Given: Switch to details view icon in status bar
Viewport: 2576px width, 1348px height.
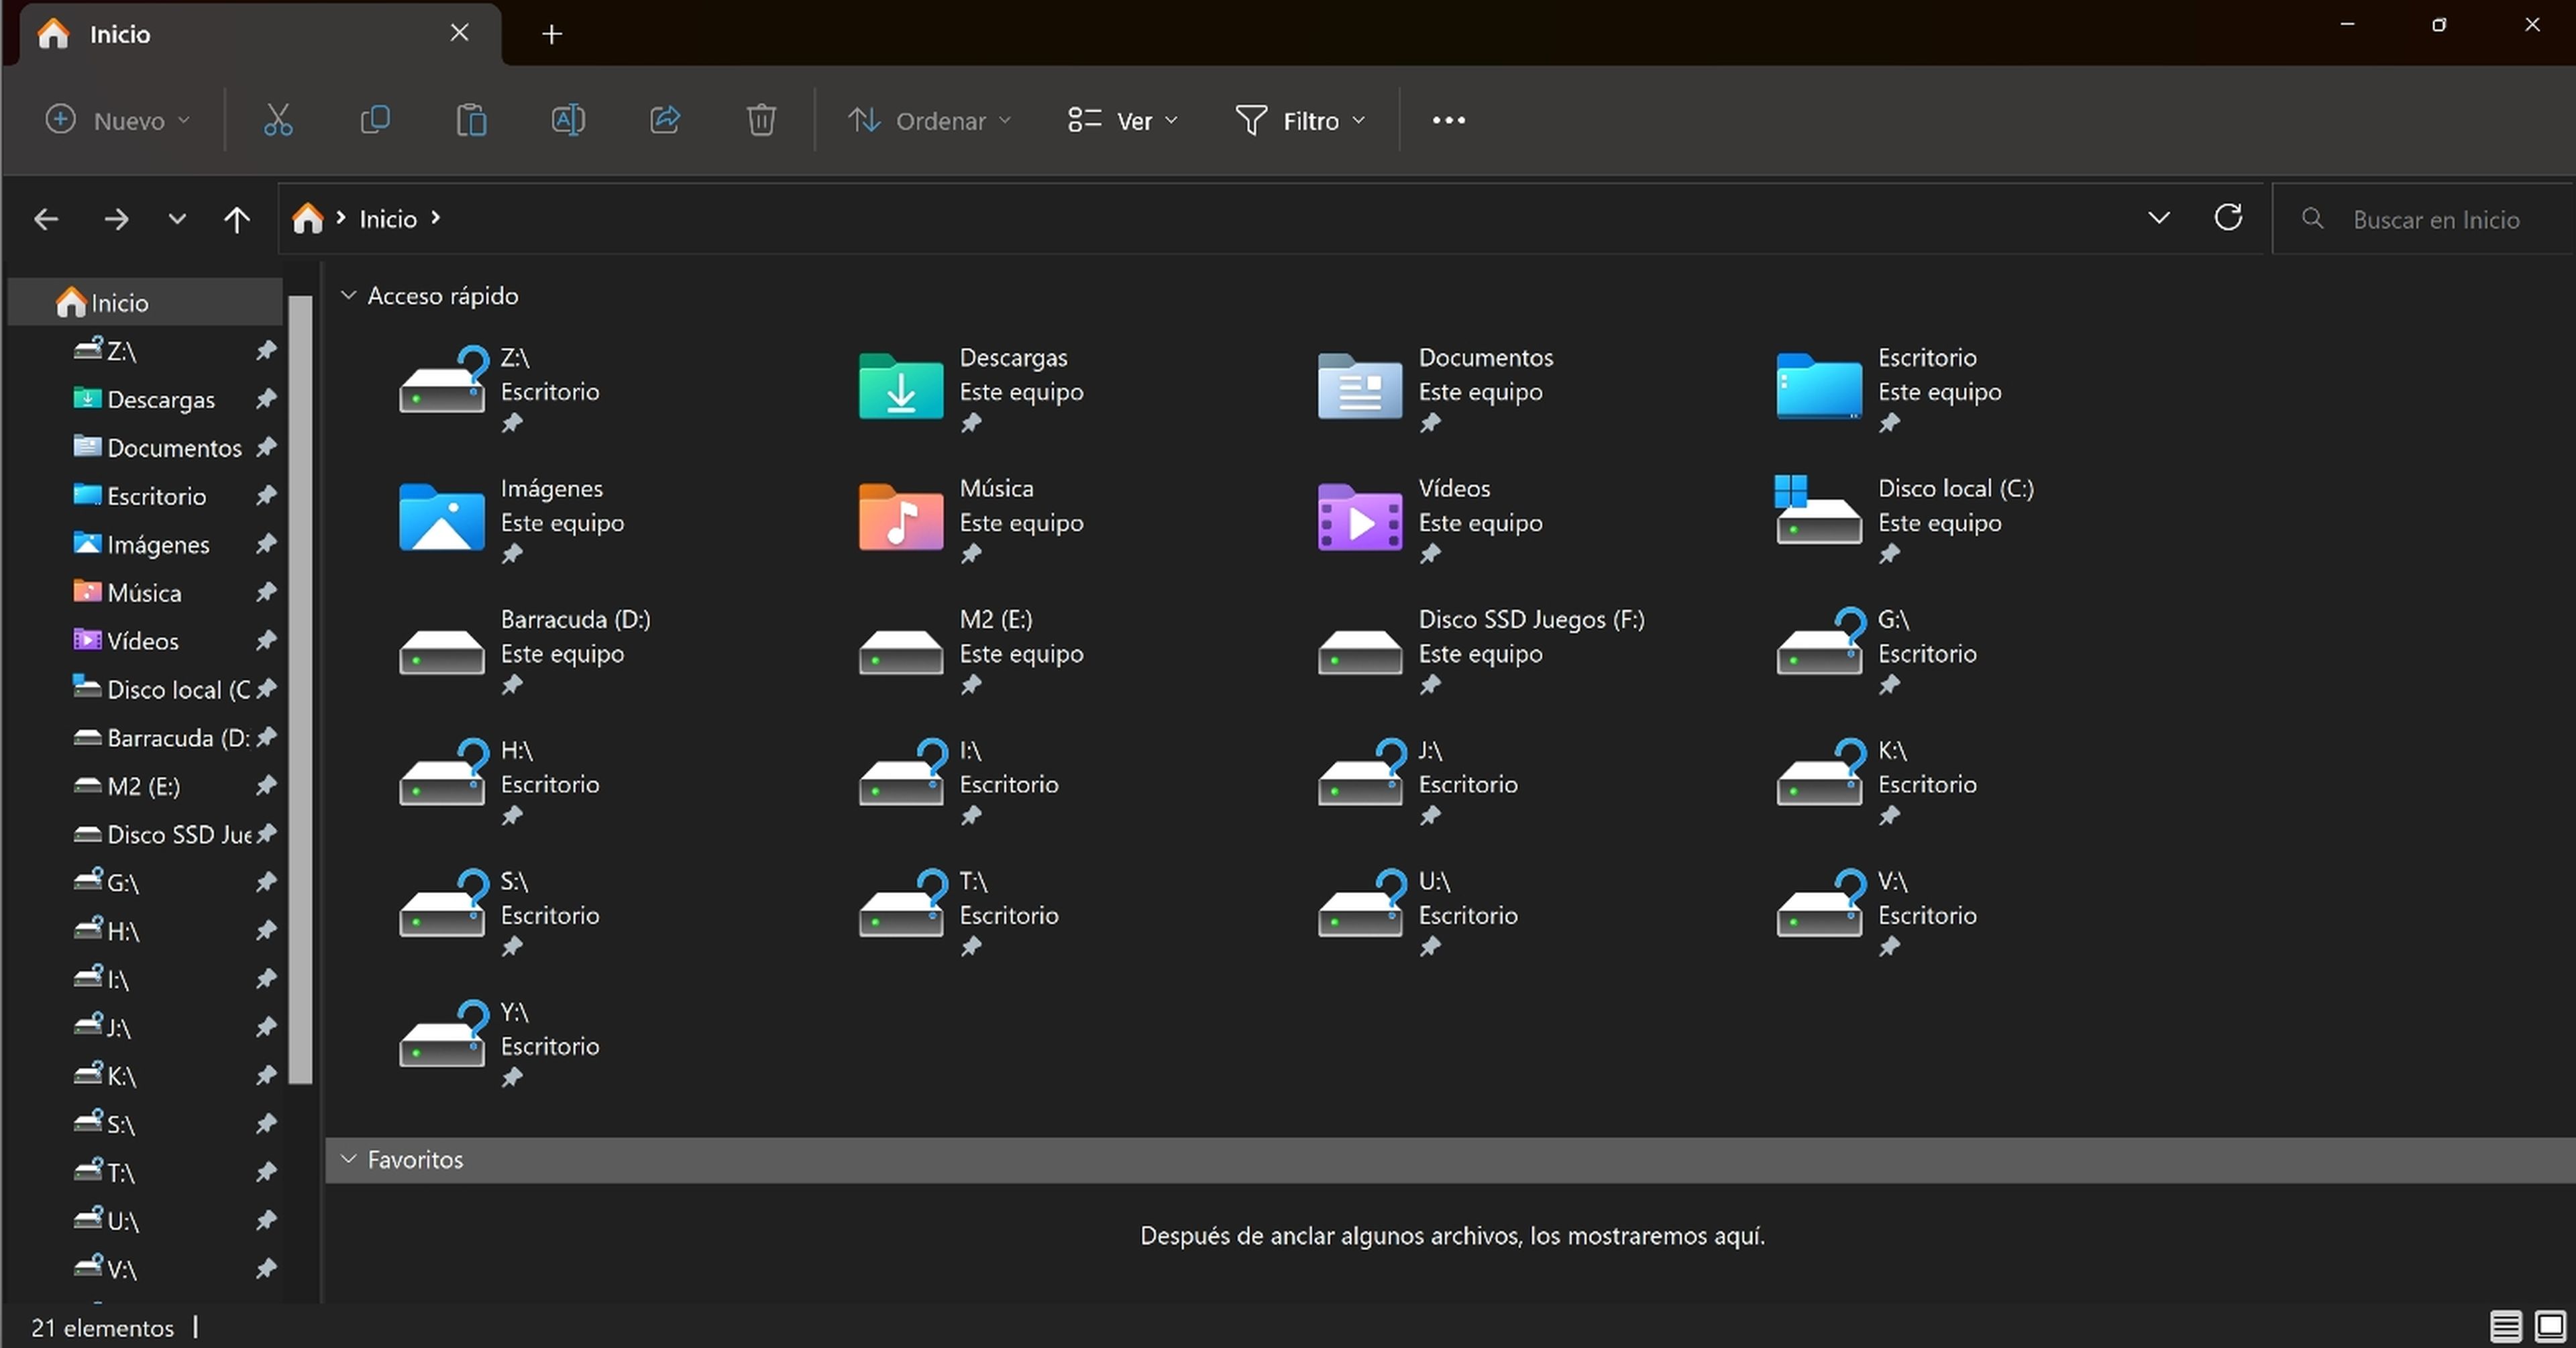Looking at the screenshot, I should [2505, 1327].
